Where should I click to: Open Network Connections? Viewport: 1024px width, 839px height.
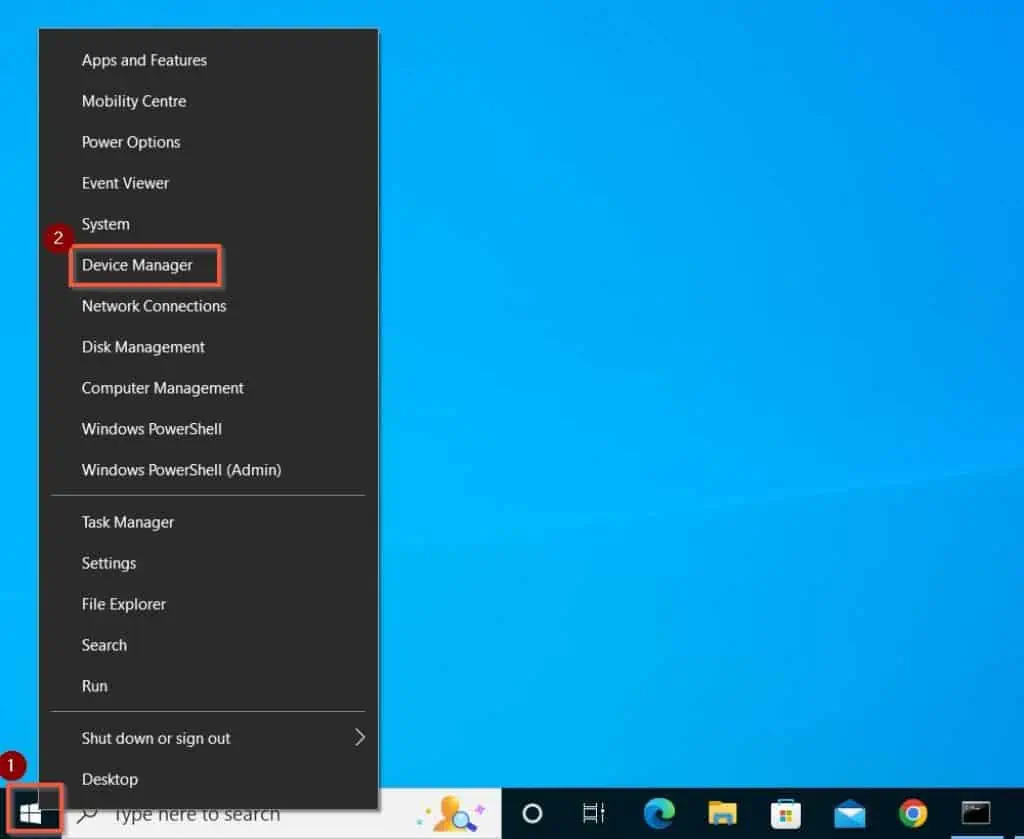pos(153,306)
